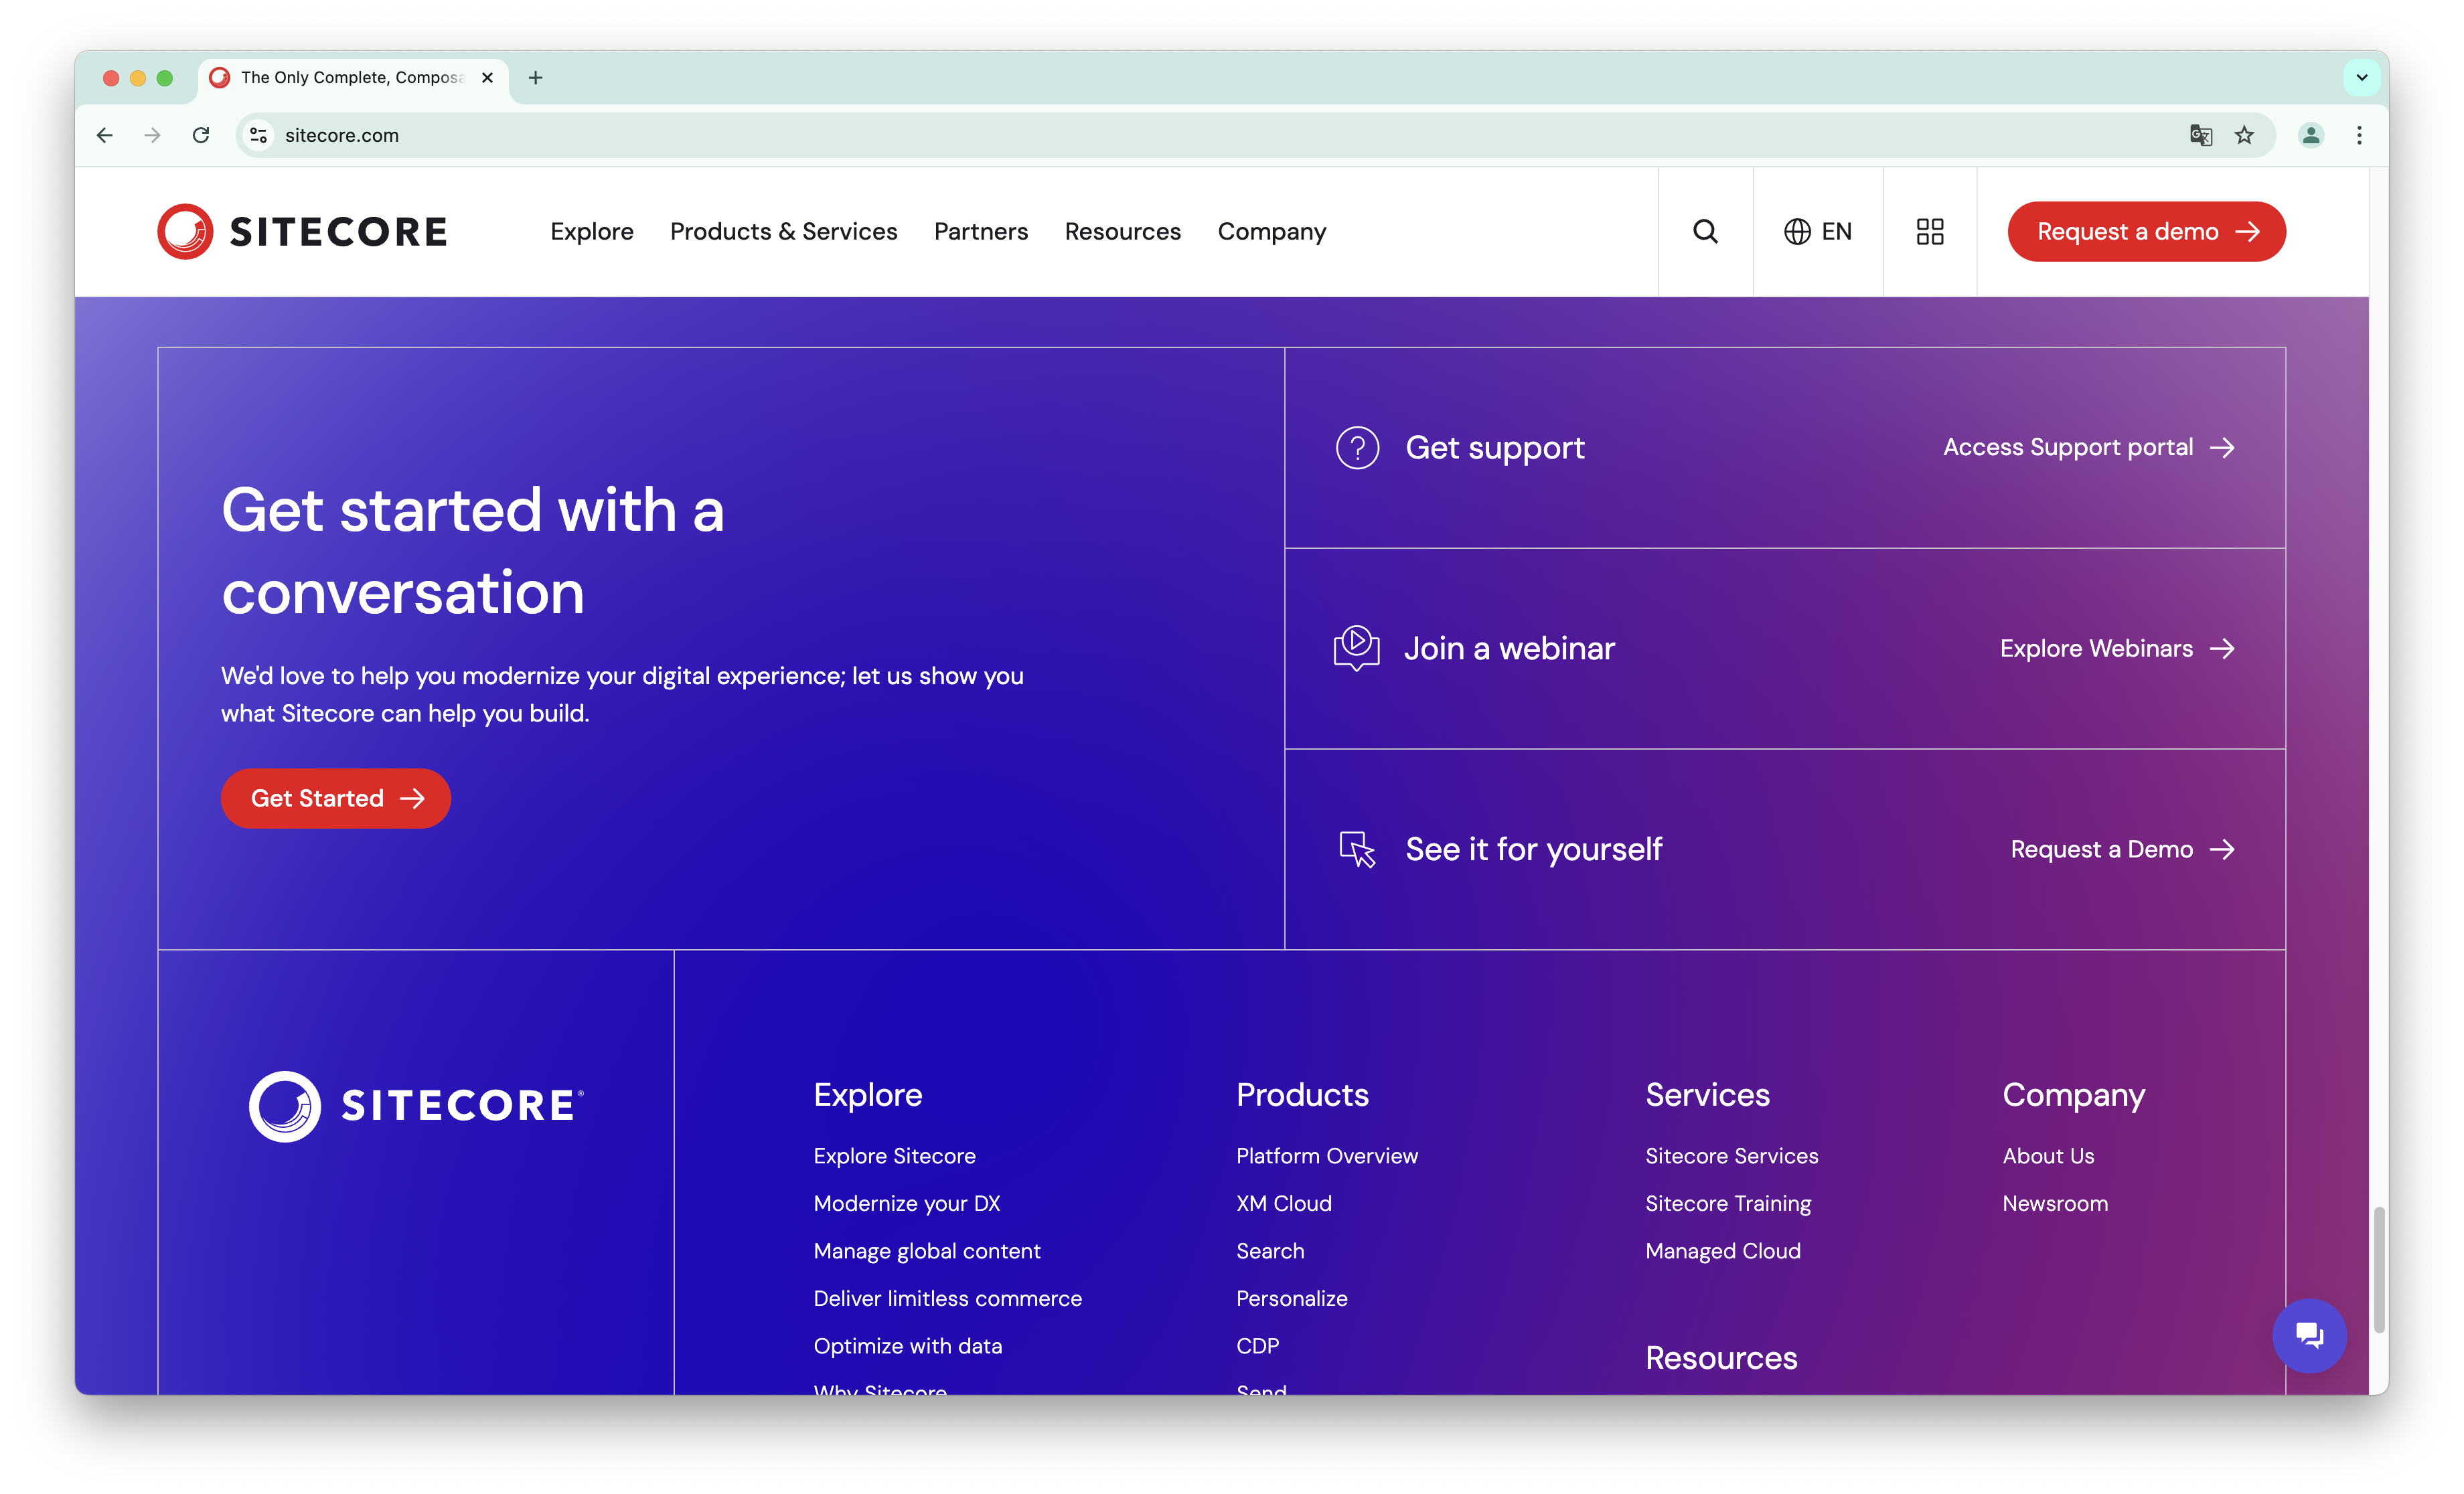2464x1494 pixels.
Task: Open the Platform Overview footer link
Action: tap(1326, 1156)
